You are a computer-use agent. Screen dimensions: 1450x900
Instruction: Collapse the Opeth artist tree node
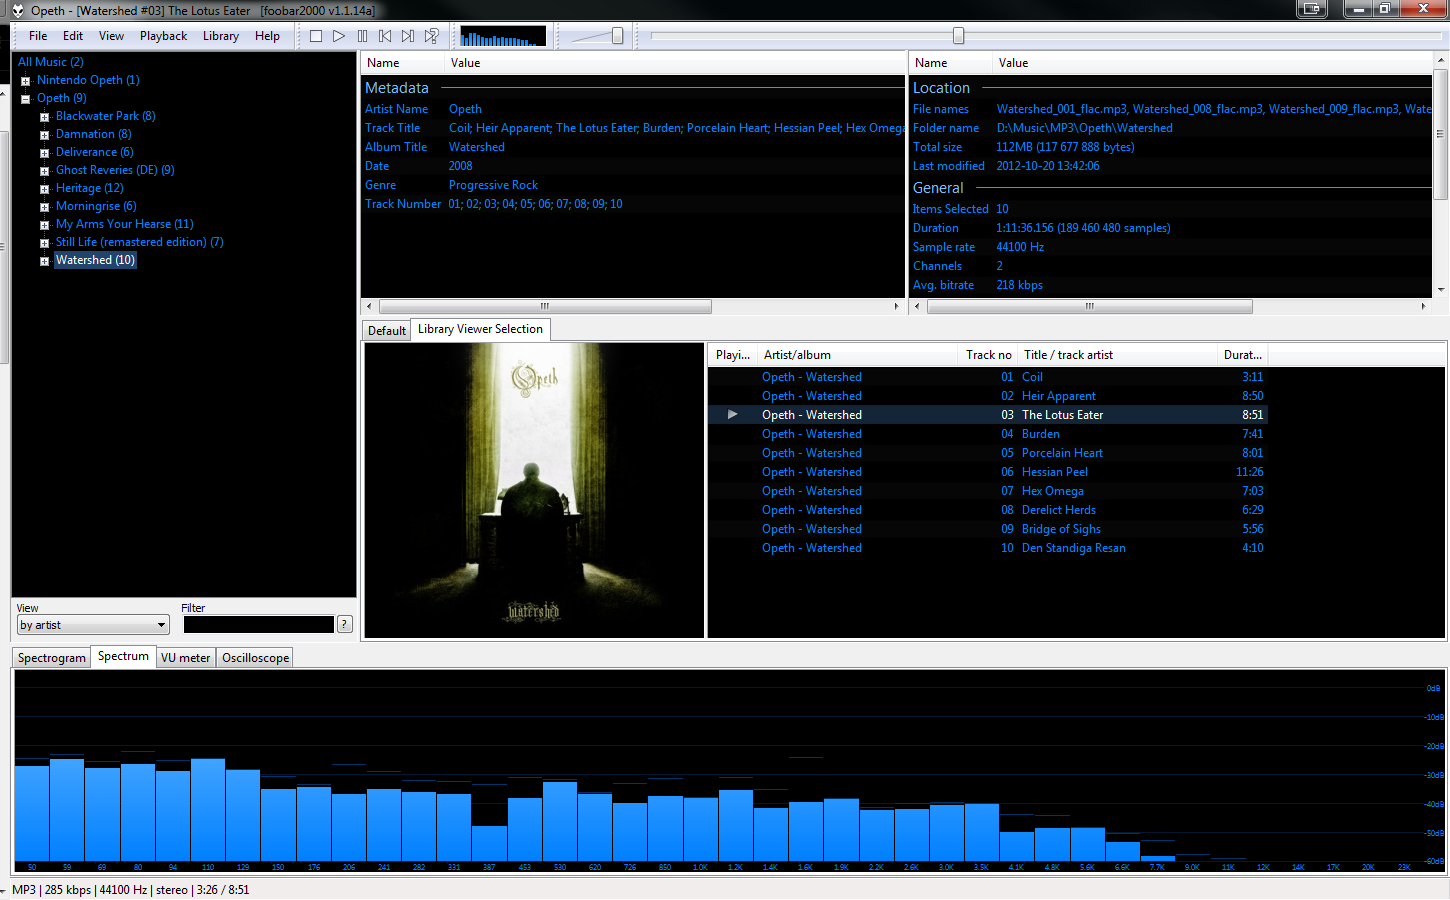(x=26, y=99)
